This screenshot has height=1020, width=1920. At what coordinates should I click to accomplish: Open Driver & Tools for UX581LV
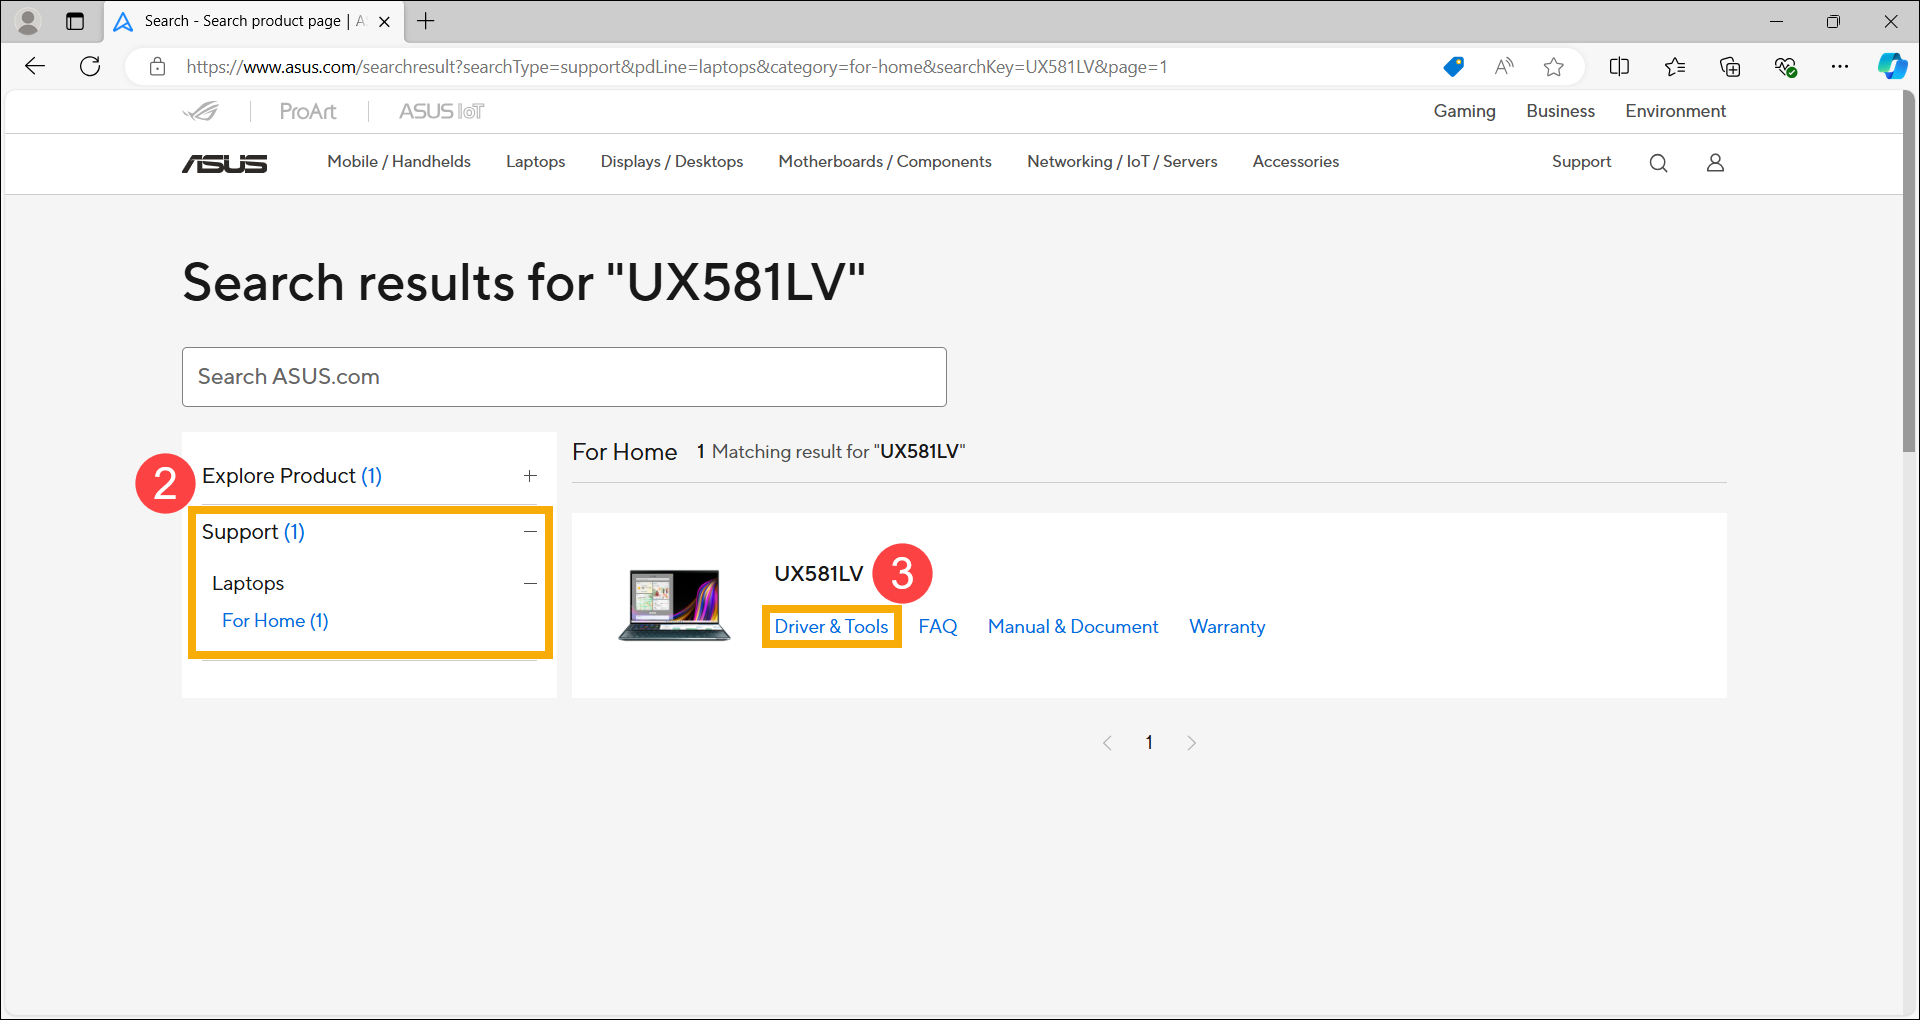[x=831, y=627]
